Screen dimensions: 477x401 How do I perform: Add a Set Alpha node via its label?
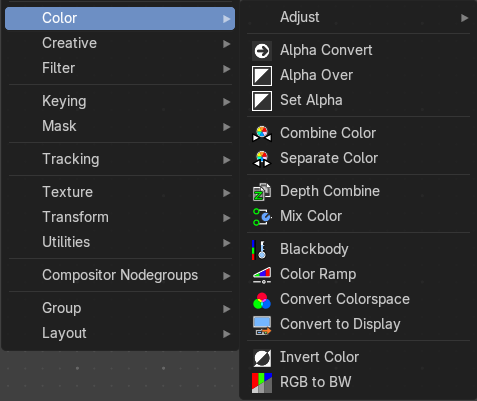coord(311,100)
